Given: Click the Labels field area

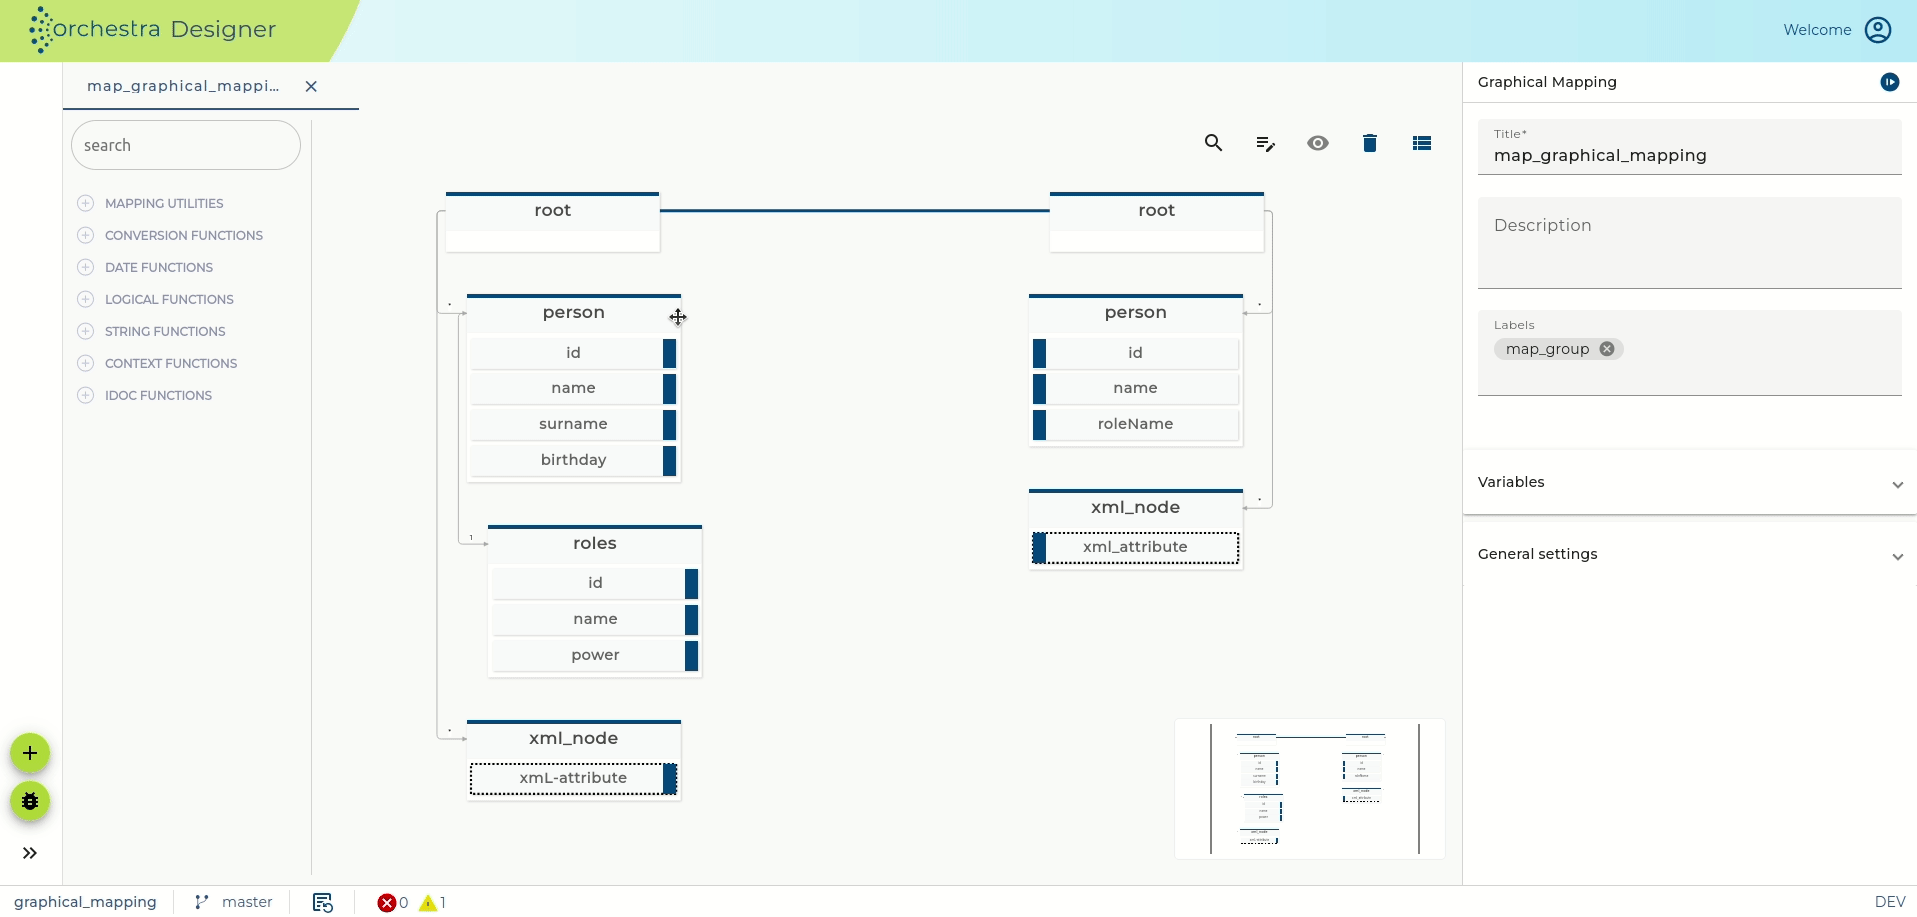Looking at the screenshot, I should (x=1689, y=353).
